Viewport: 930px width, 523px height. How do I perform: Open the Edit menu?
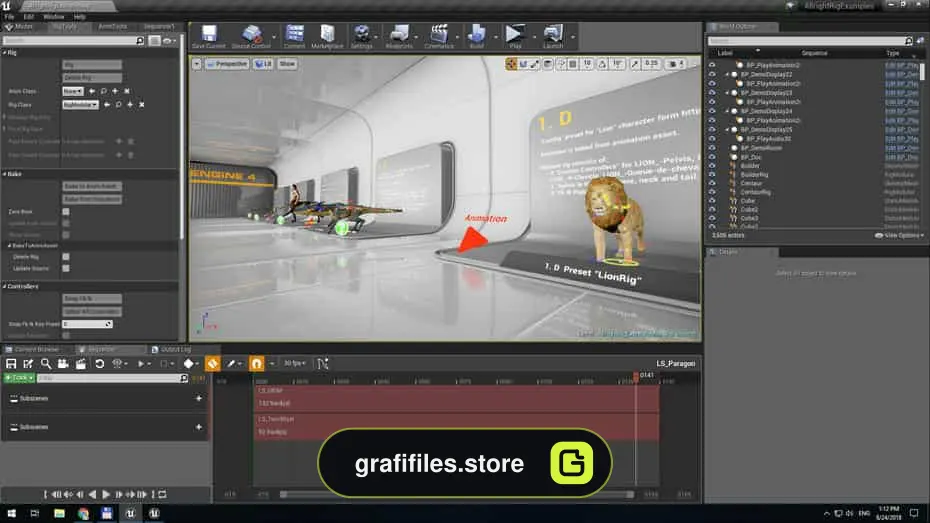click(28, 17)
